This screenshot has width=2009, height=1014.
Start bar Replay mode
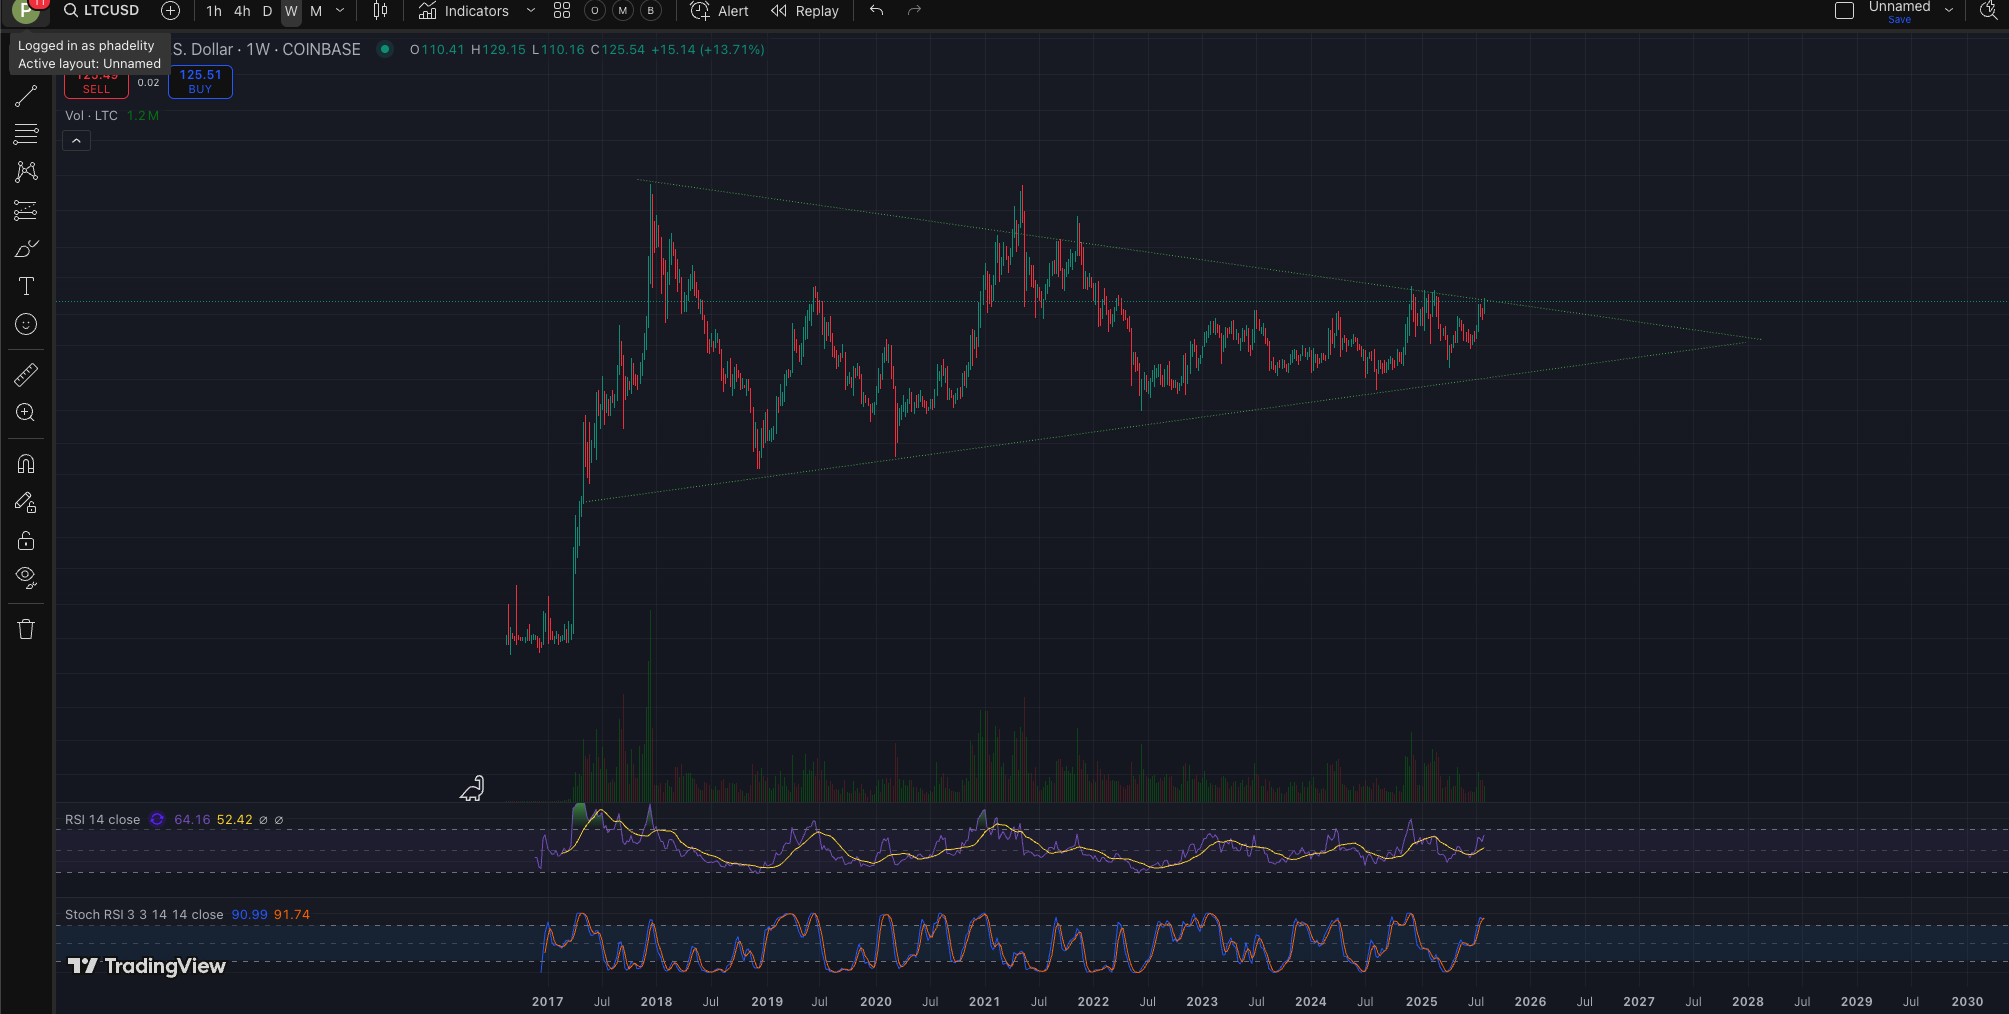coord(805,11)
